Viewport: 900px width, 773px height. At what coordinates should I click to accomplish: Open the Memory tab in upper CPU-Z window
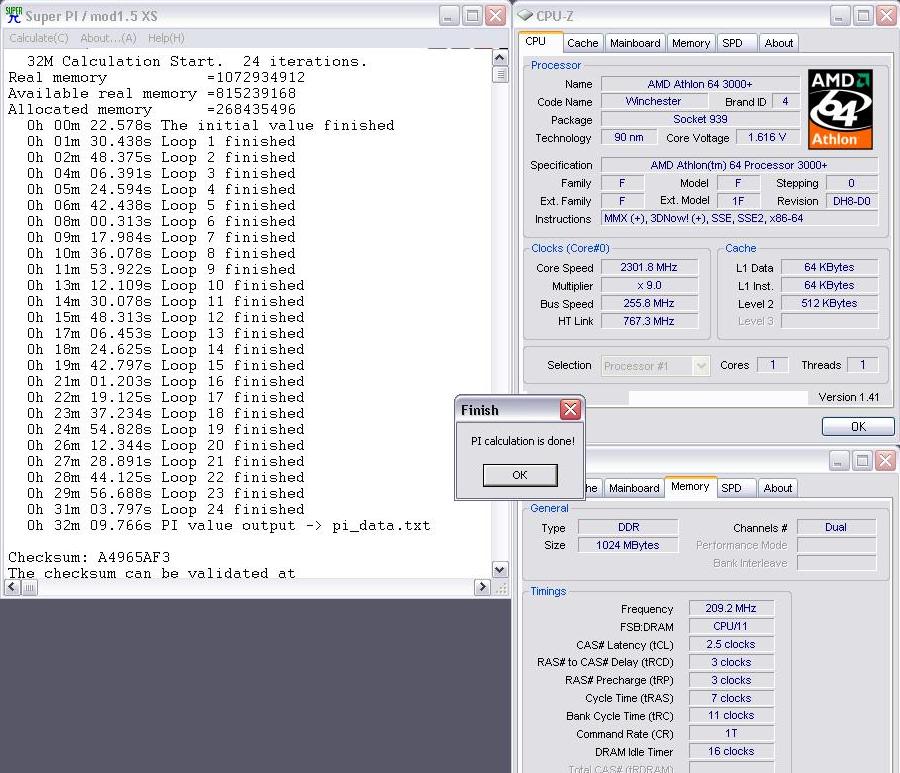pyautogui.click(x=690, y=43)
